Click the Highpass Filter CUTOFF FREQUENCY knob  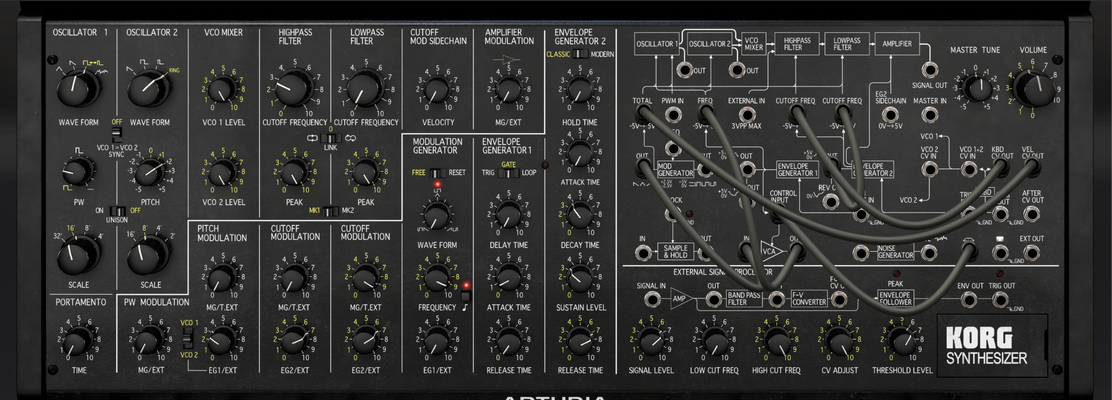point(294,88)
